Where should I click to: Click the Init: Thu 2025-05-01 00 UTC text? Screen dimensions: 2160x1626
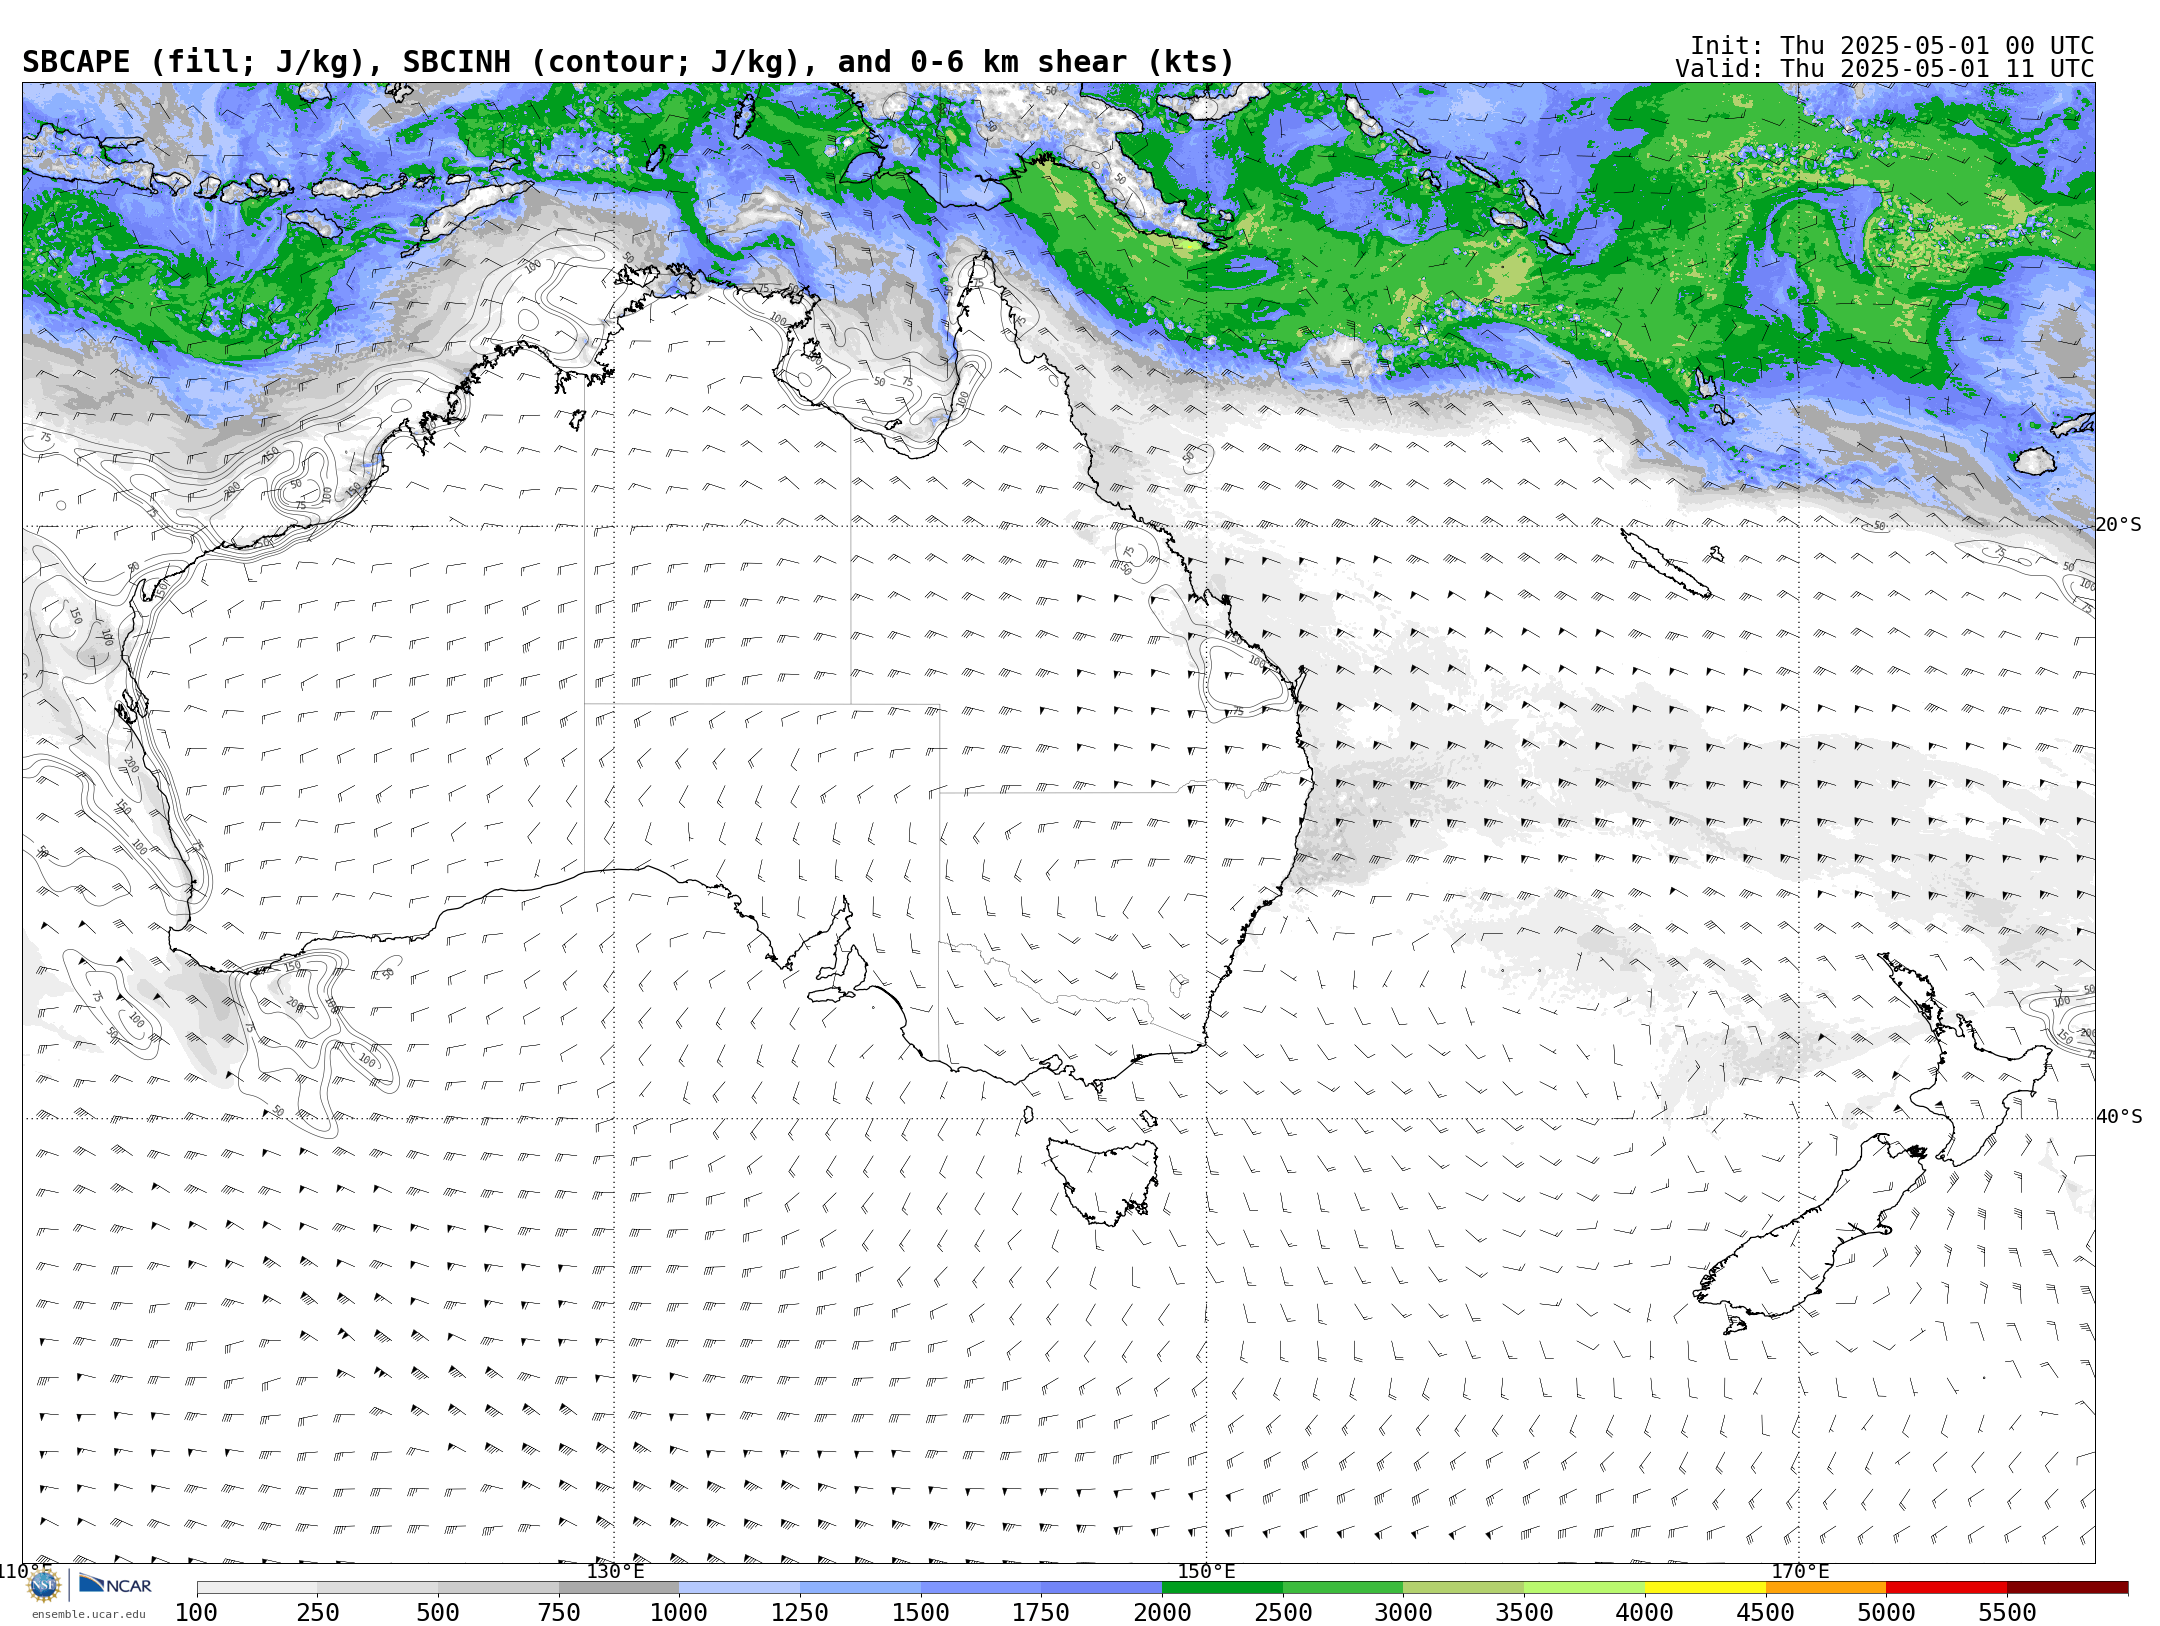click(1892, 46)
